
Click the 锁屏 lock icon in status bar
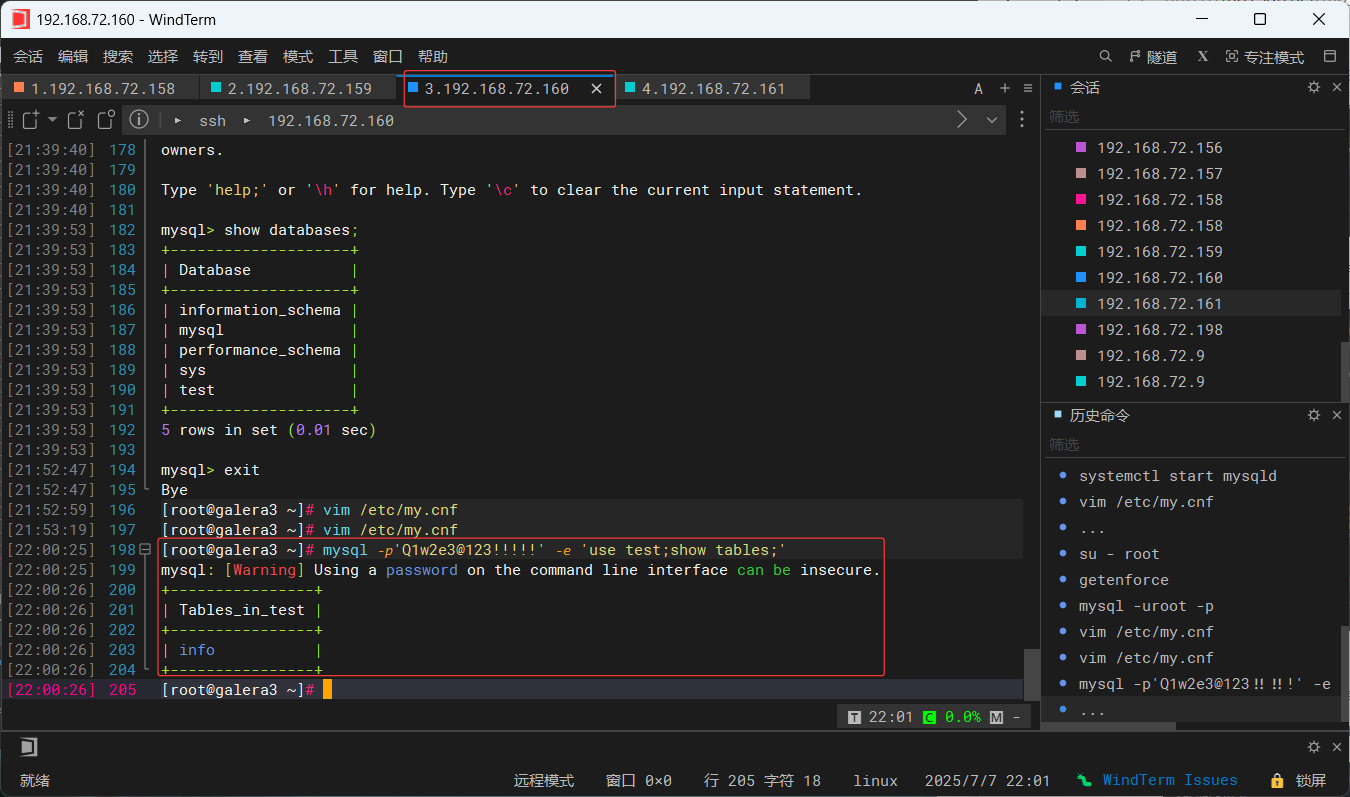point(1276,780)
